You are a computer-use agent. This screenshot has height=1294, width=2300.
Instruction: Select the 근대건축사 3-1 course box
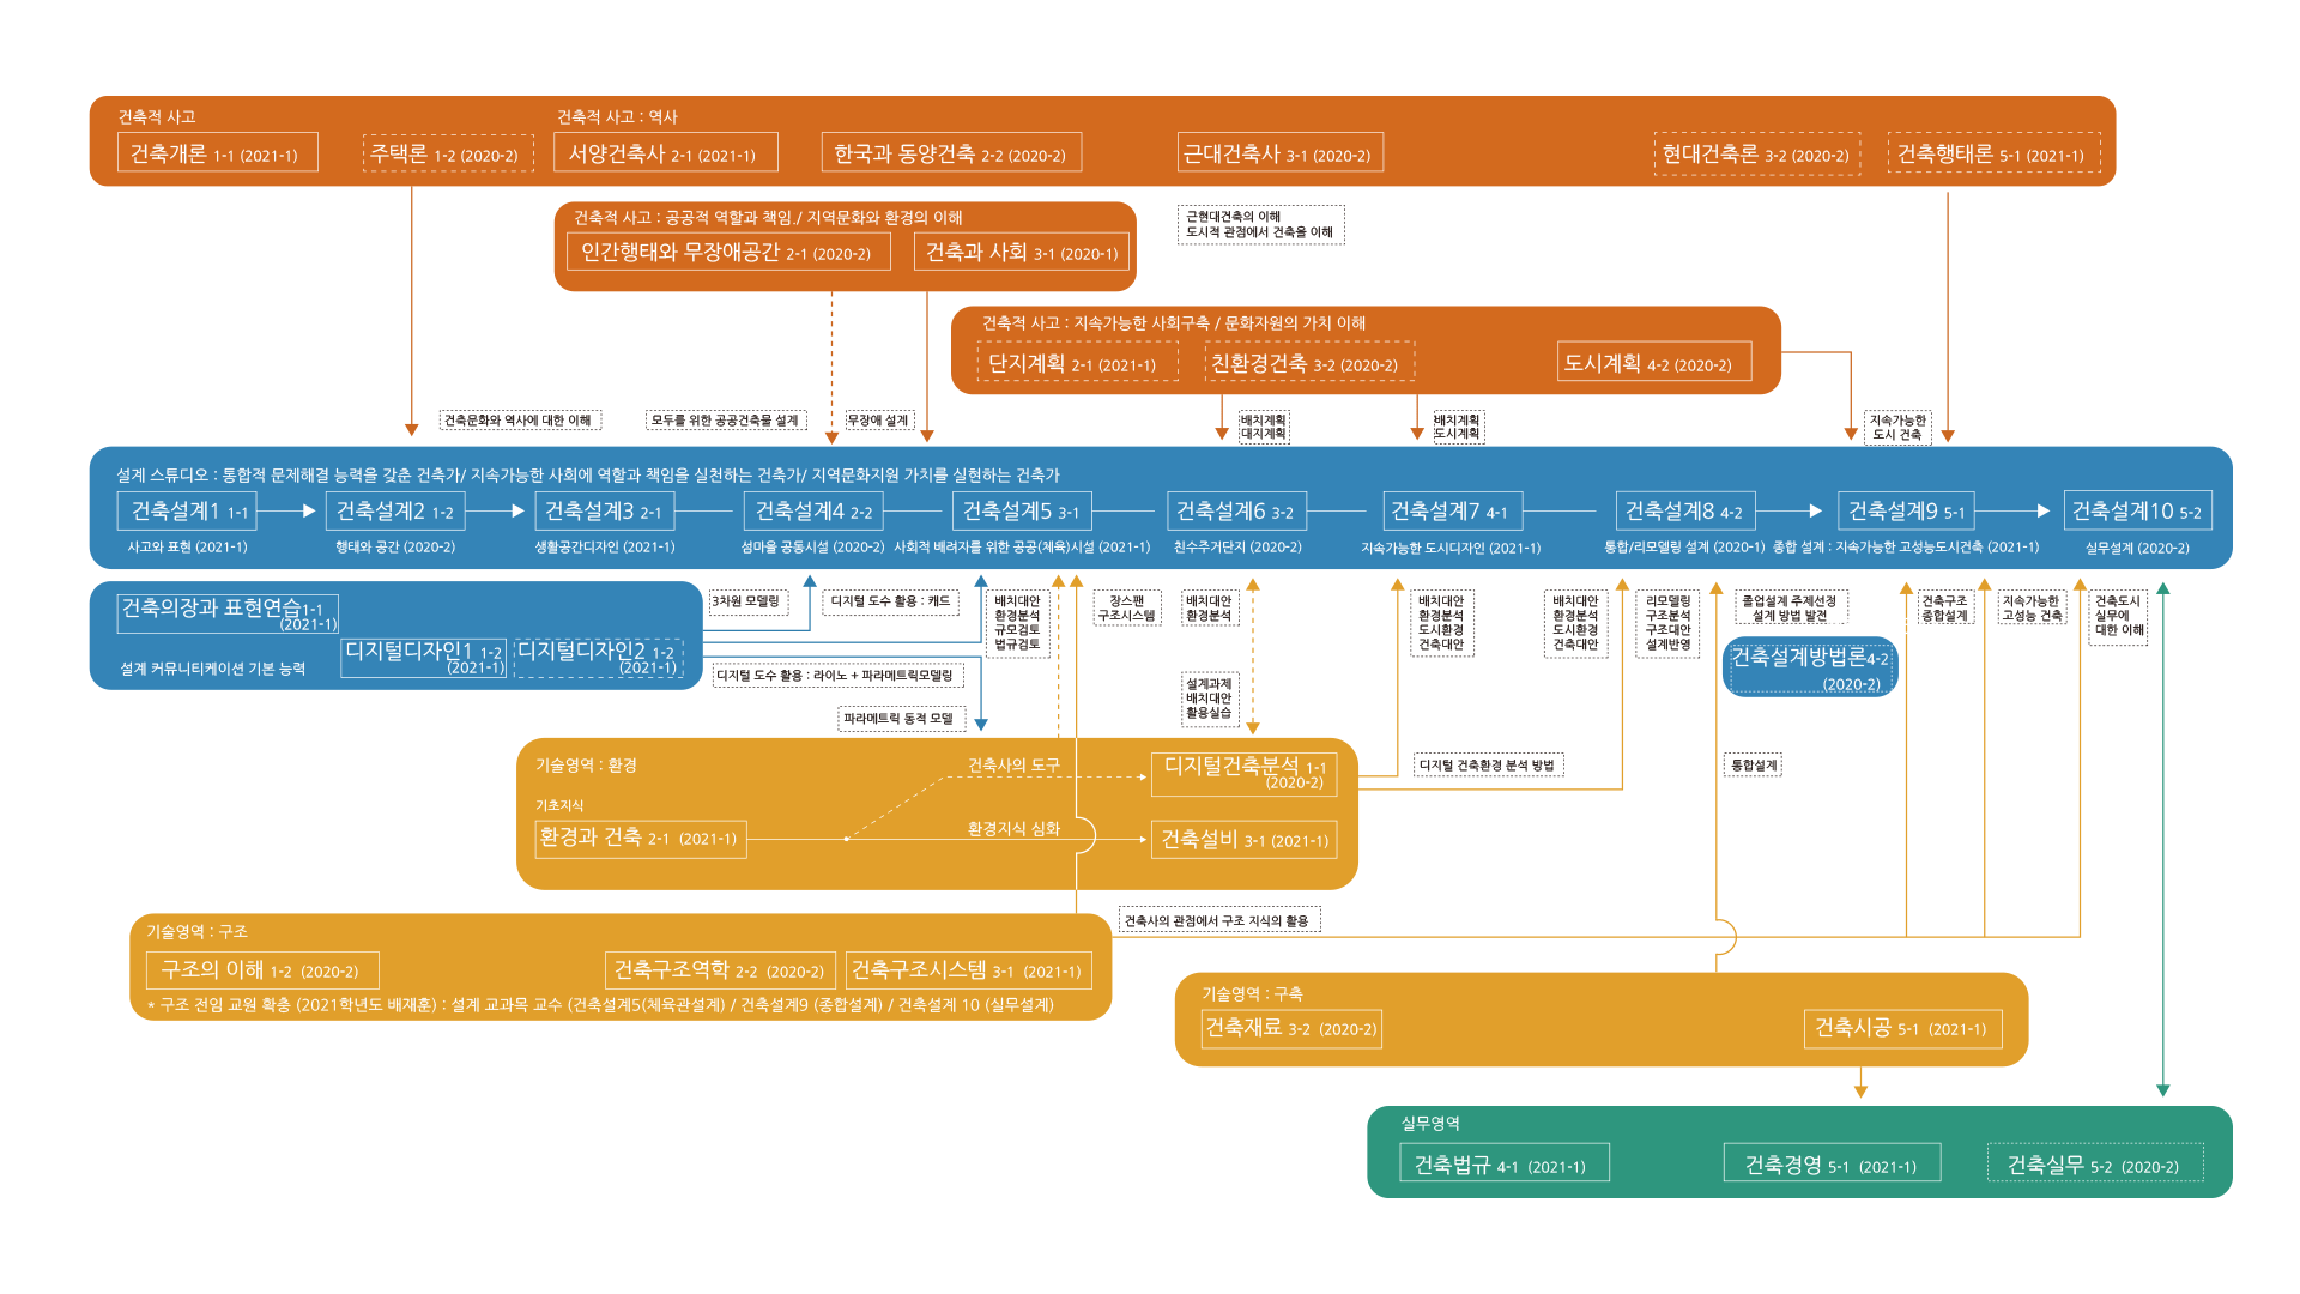tap(1280, 153)
